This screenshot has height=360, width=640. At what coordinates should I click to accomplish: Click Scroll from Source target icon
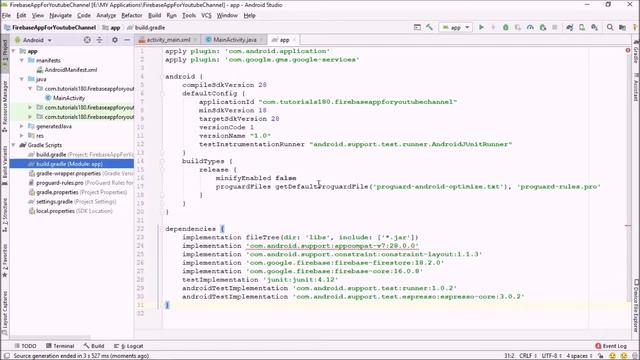point(87,40)
